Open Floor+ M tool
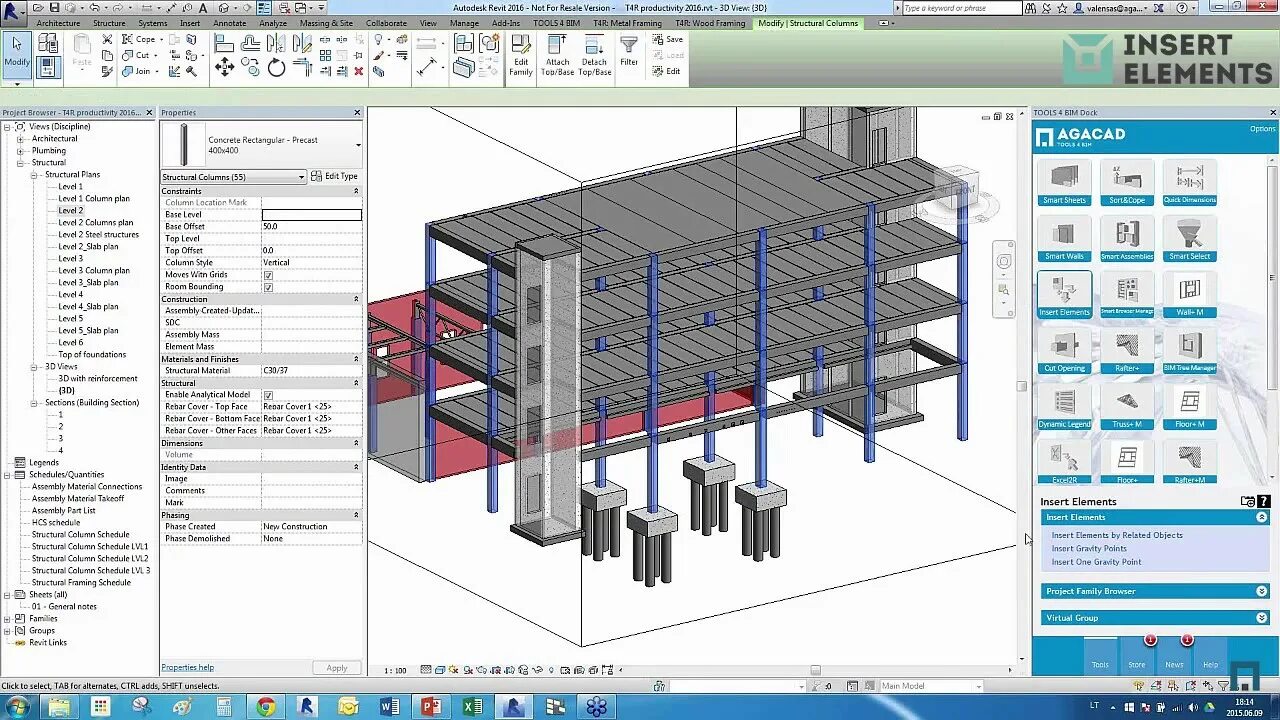Viewport: 1280px width, 720px height. [x=1190, y=407]
